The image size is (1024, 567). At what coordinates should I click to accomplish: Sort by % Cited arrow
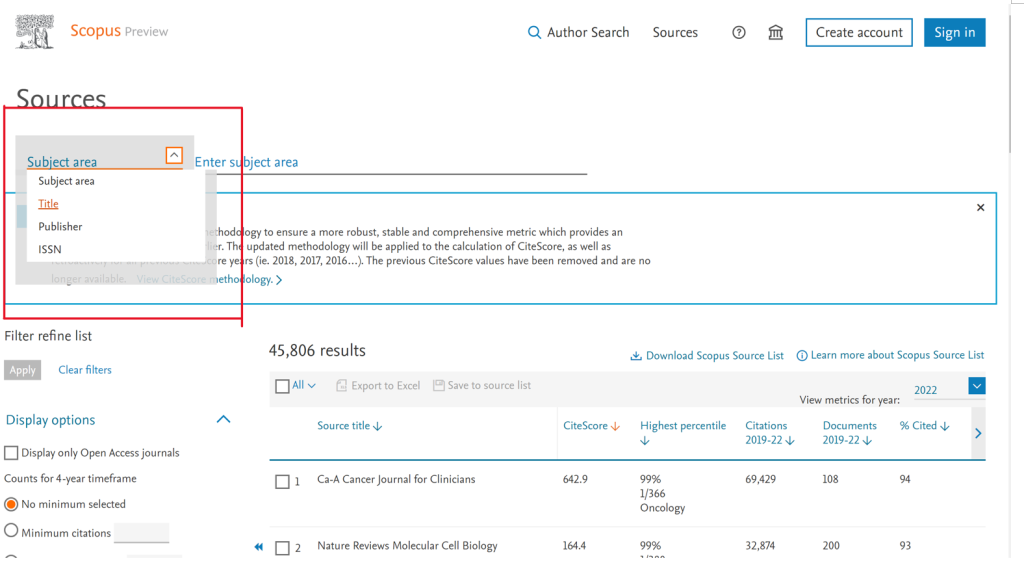944,427
